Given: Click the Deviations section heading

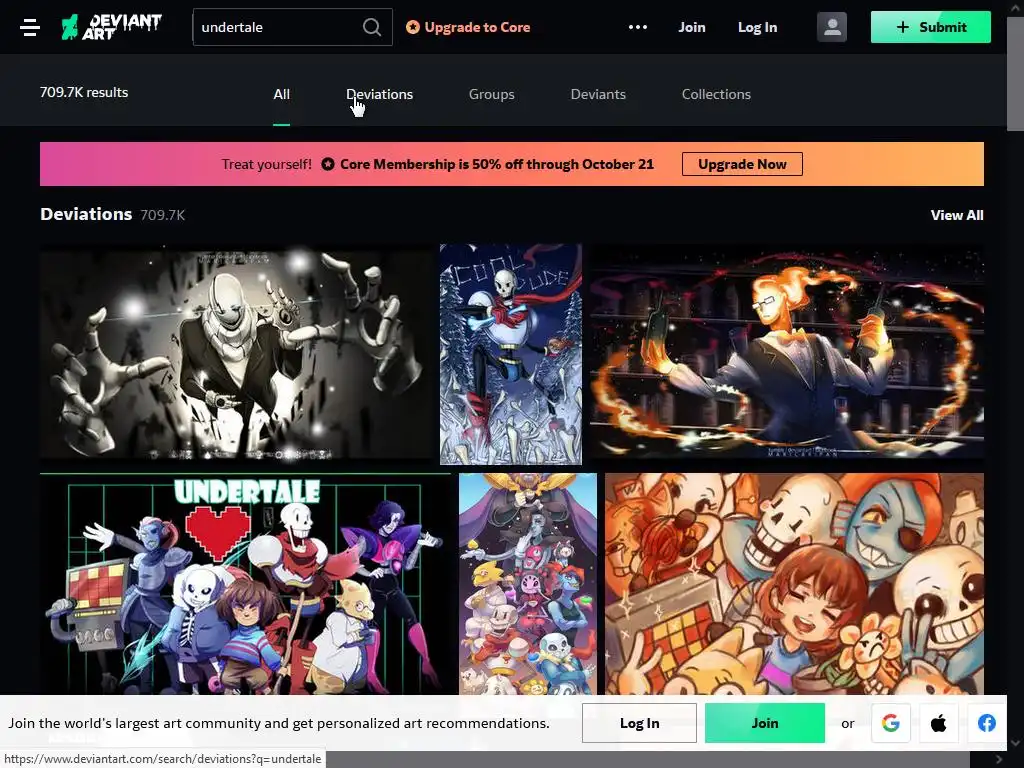Looking at the screenshot, I should click(86, 214).
